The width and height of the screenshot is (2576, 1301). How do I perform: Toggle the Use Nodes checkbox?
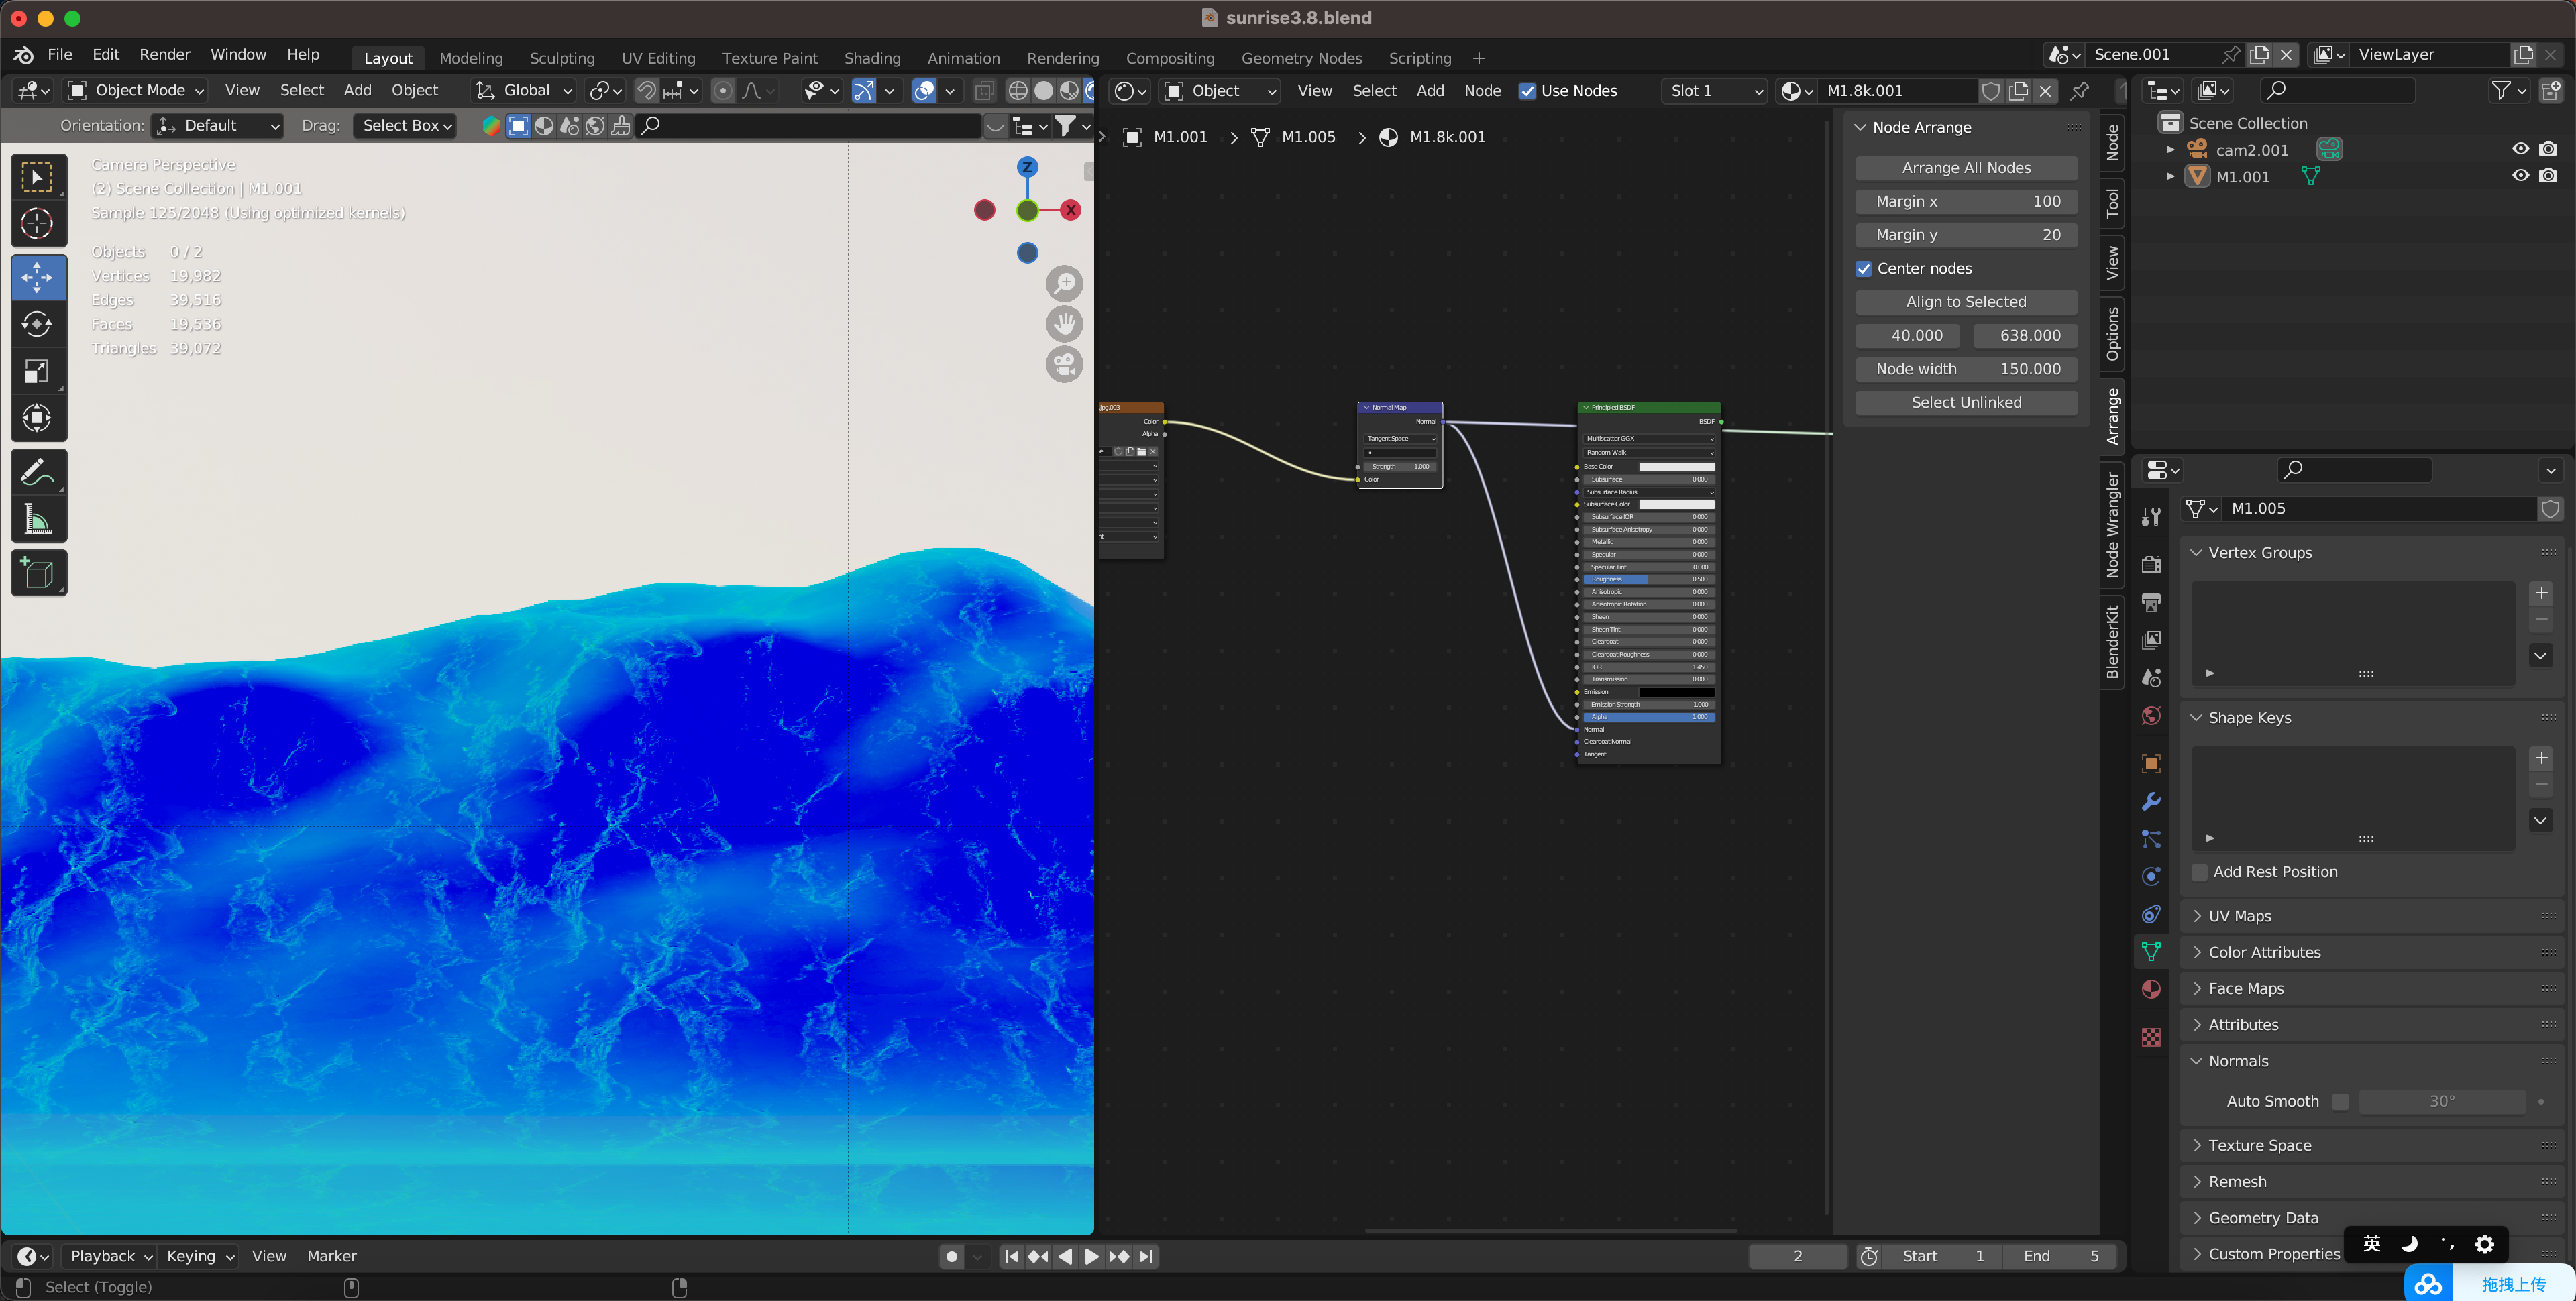[1527, 91]
